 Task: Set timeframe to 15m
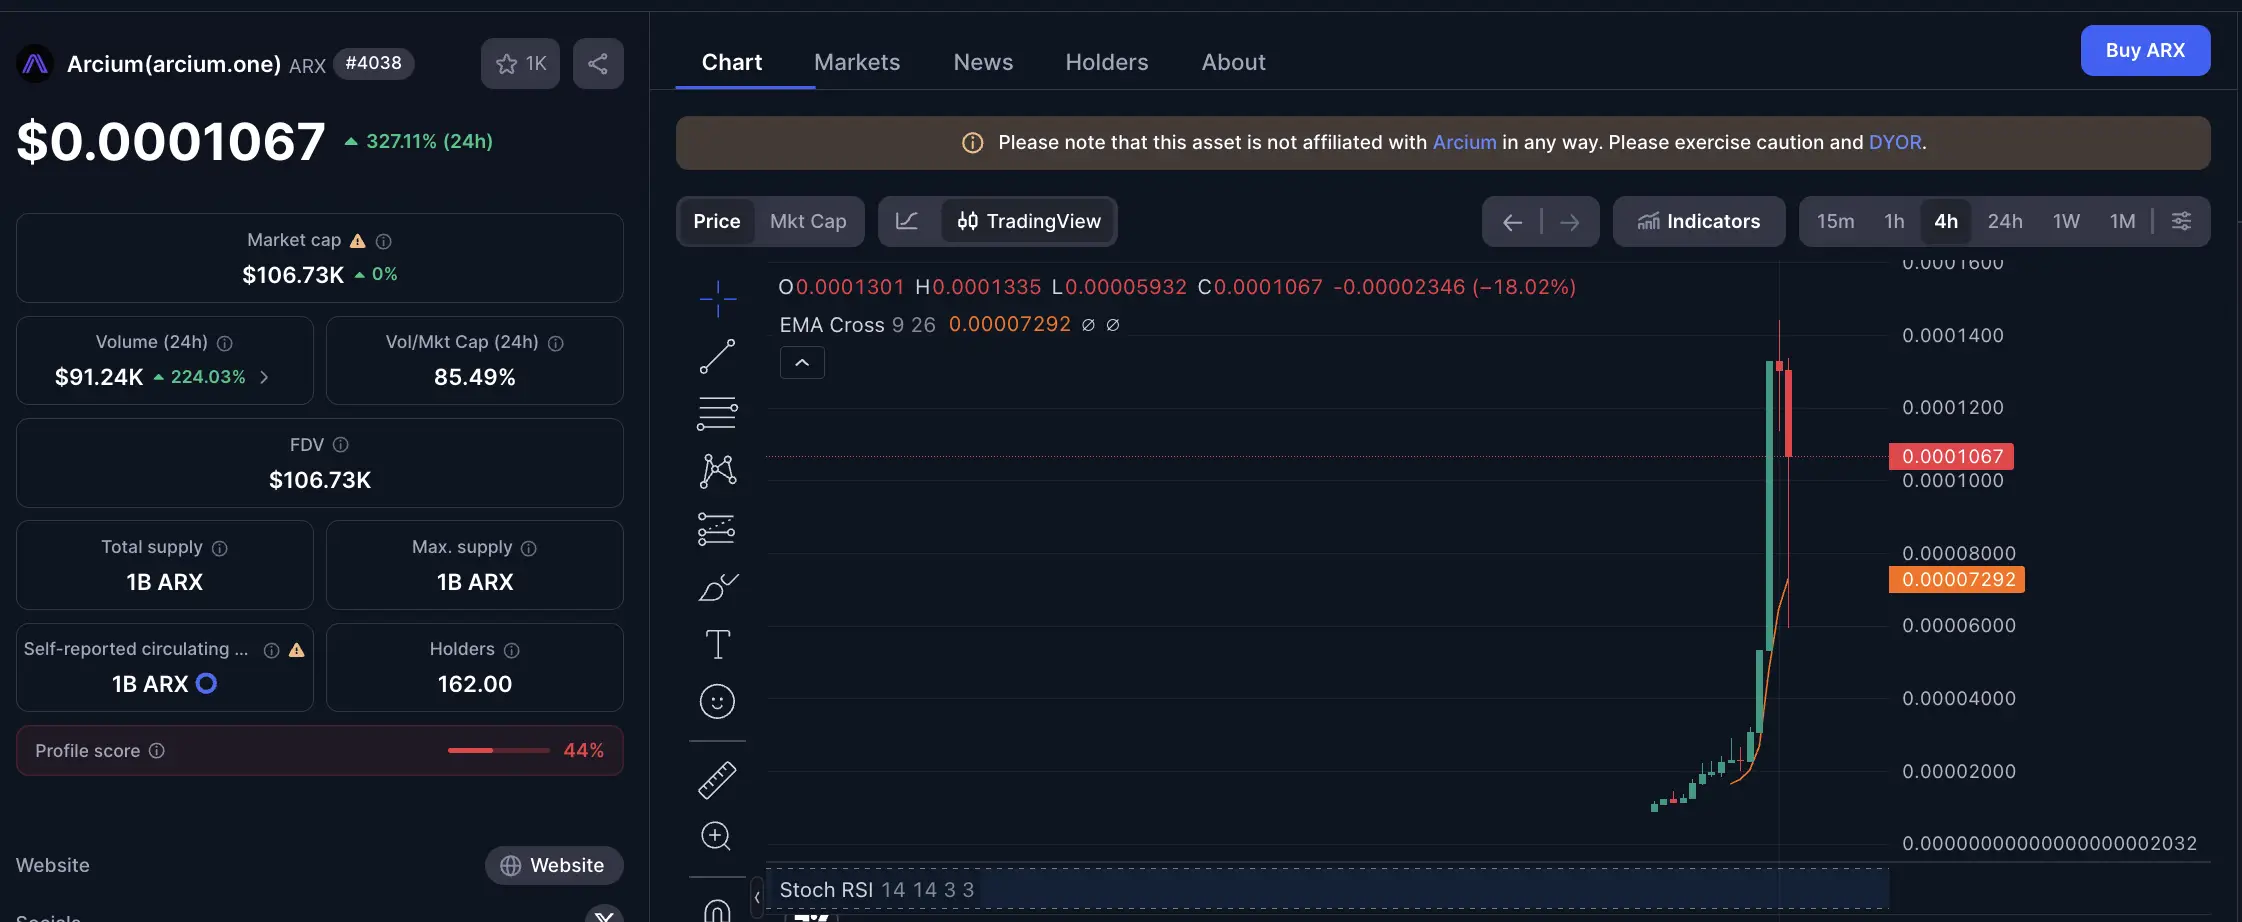coord(1835,221)
